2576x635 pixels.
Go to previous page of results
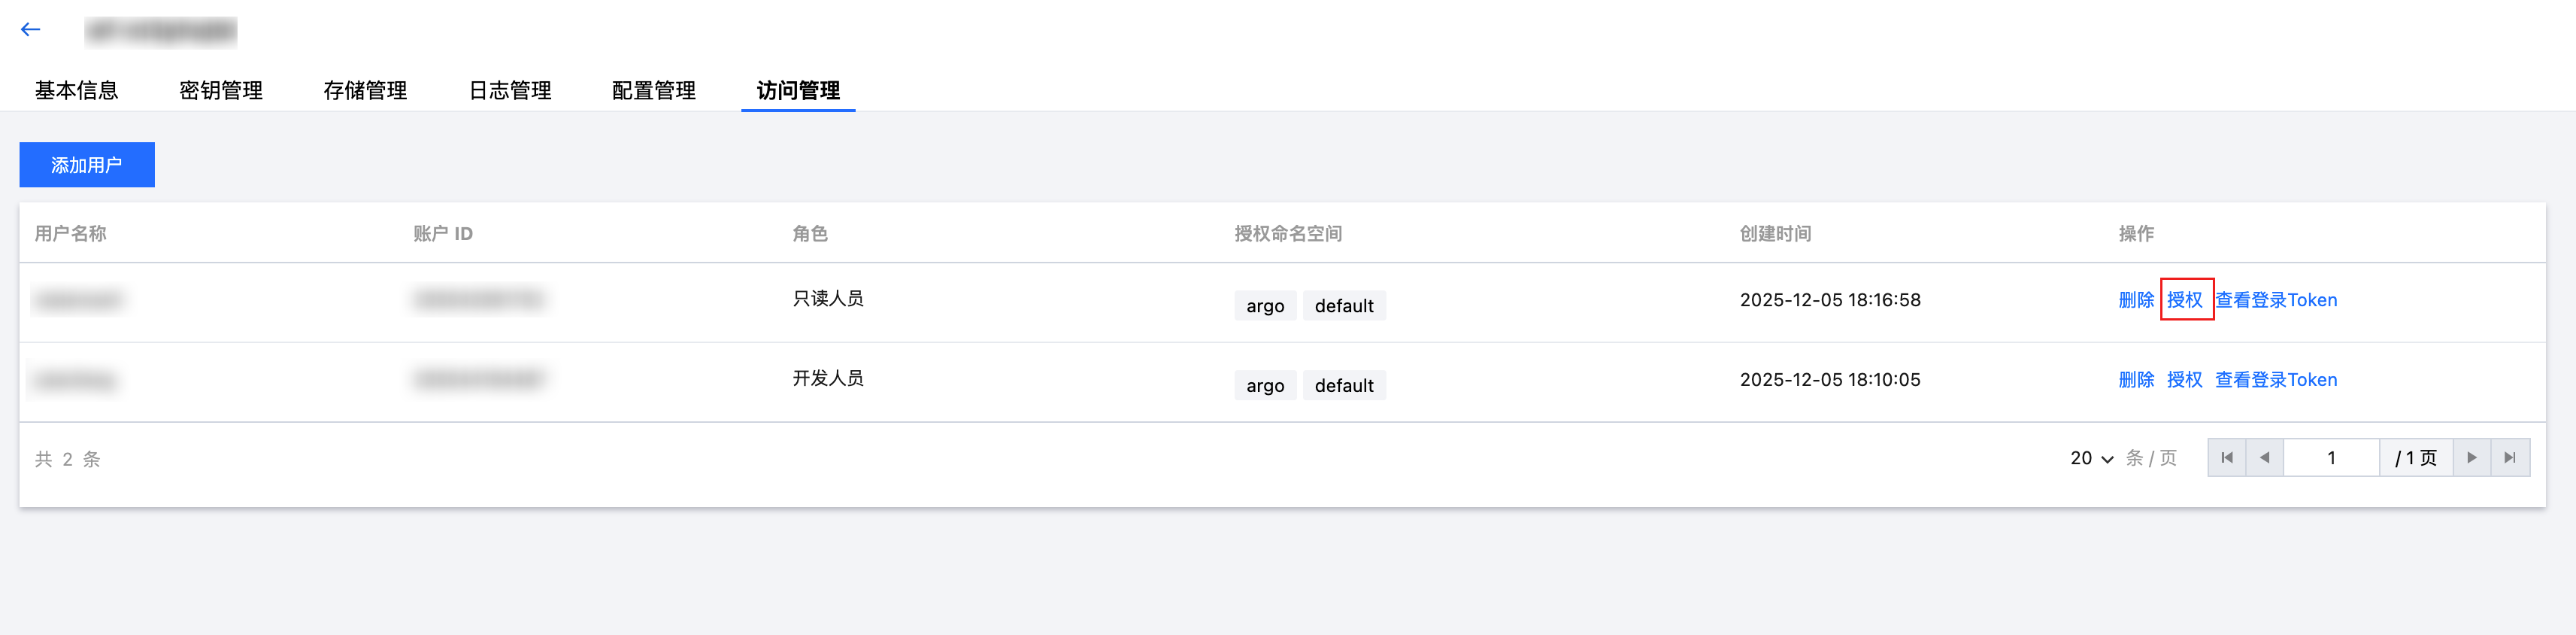(2264, 458)
